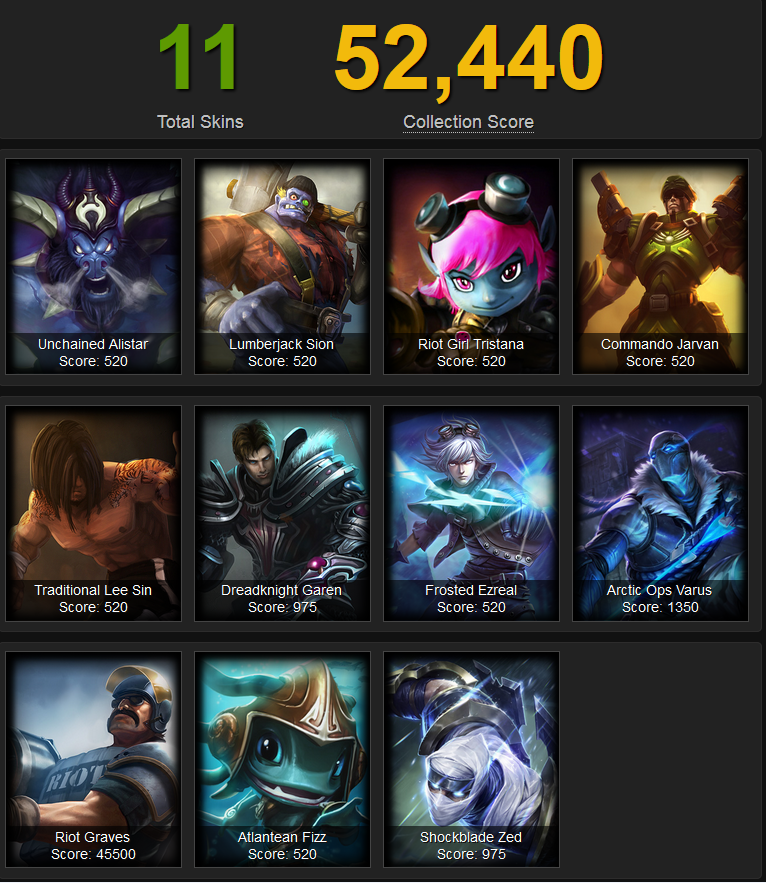Click the Dreadknight Garen Score 975 caption
Image resolution: width=766 pixels, height=883 pixels.
point(282,599)
